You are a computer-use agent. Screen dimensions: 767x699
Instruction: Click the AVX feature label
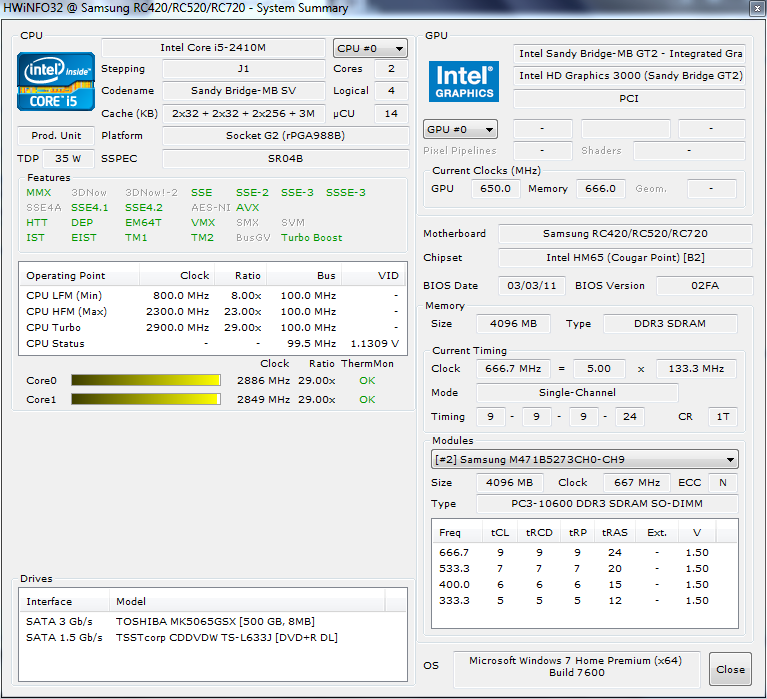(x=248, y=207)
